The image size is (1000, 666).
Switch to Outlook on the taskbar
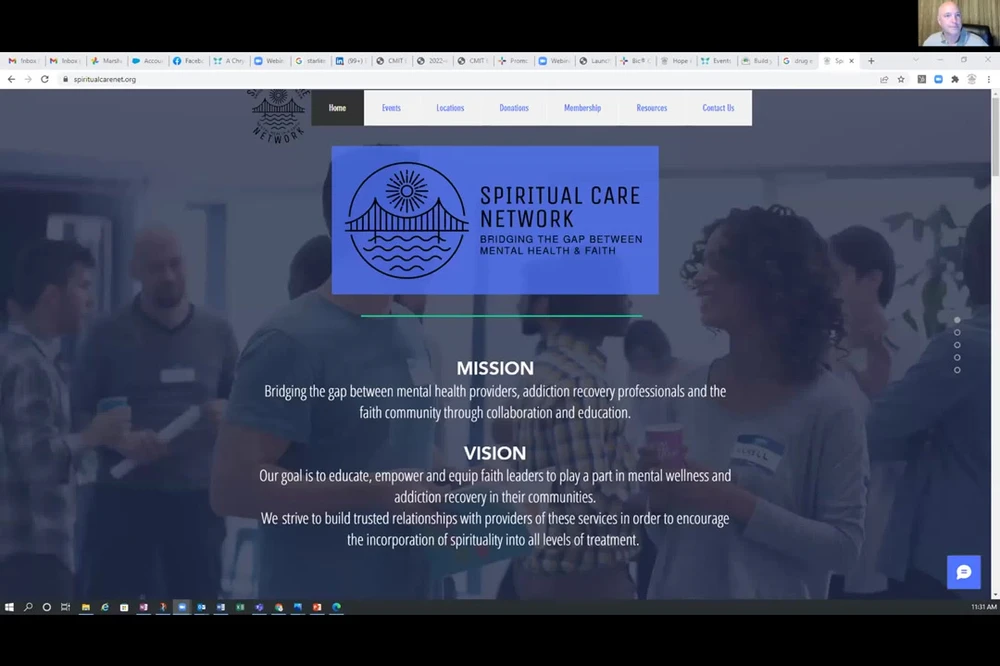(x=202, y=607)
